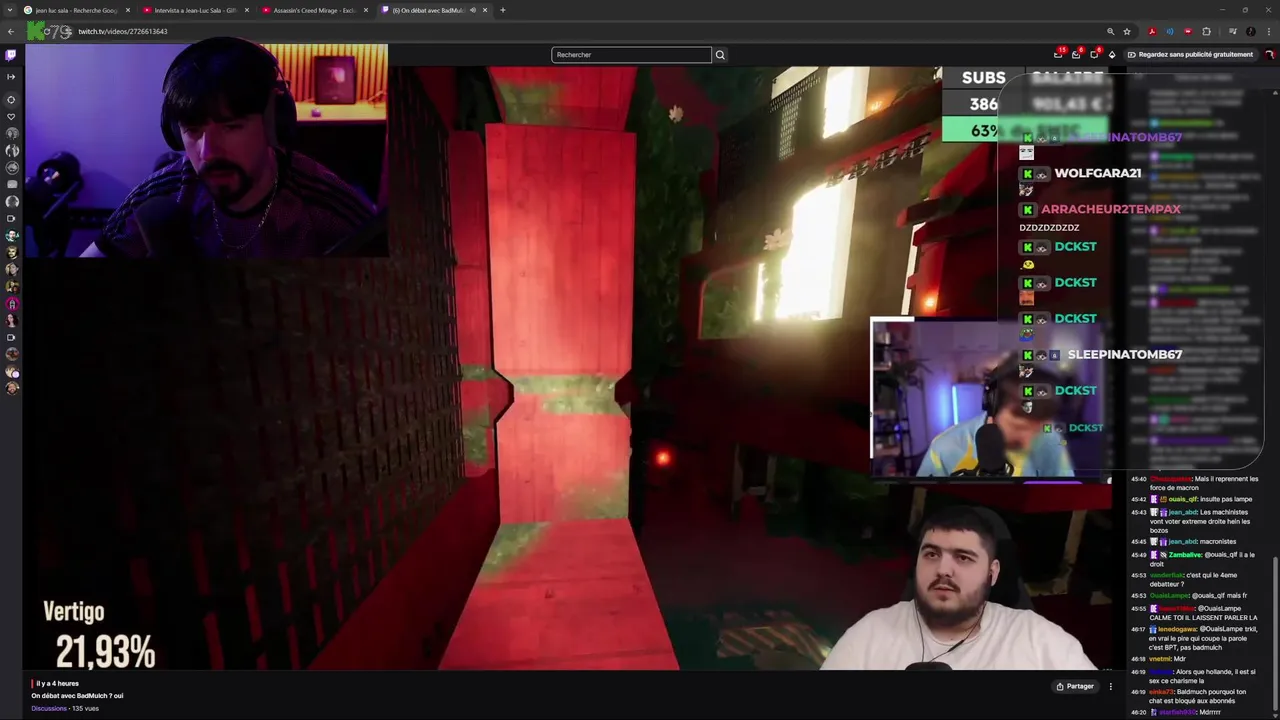This screenshot has width=1280, height=720.
Task: Open the Twitch user avatar menu
Action: [x=1269, y=55]
